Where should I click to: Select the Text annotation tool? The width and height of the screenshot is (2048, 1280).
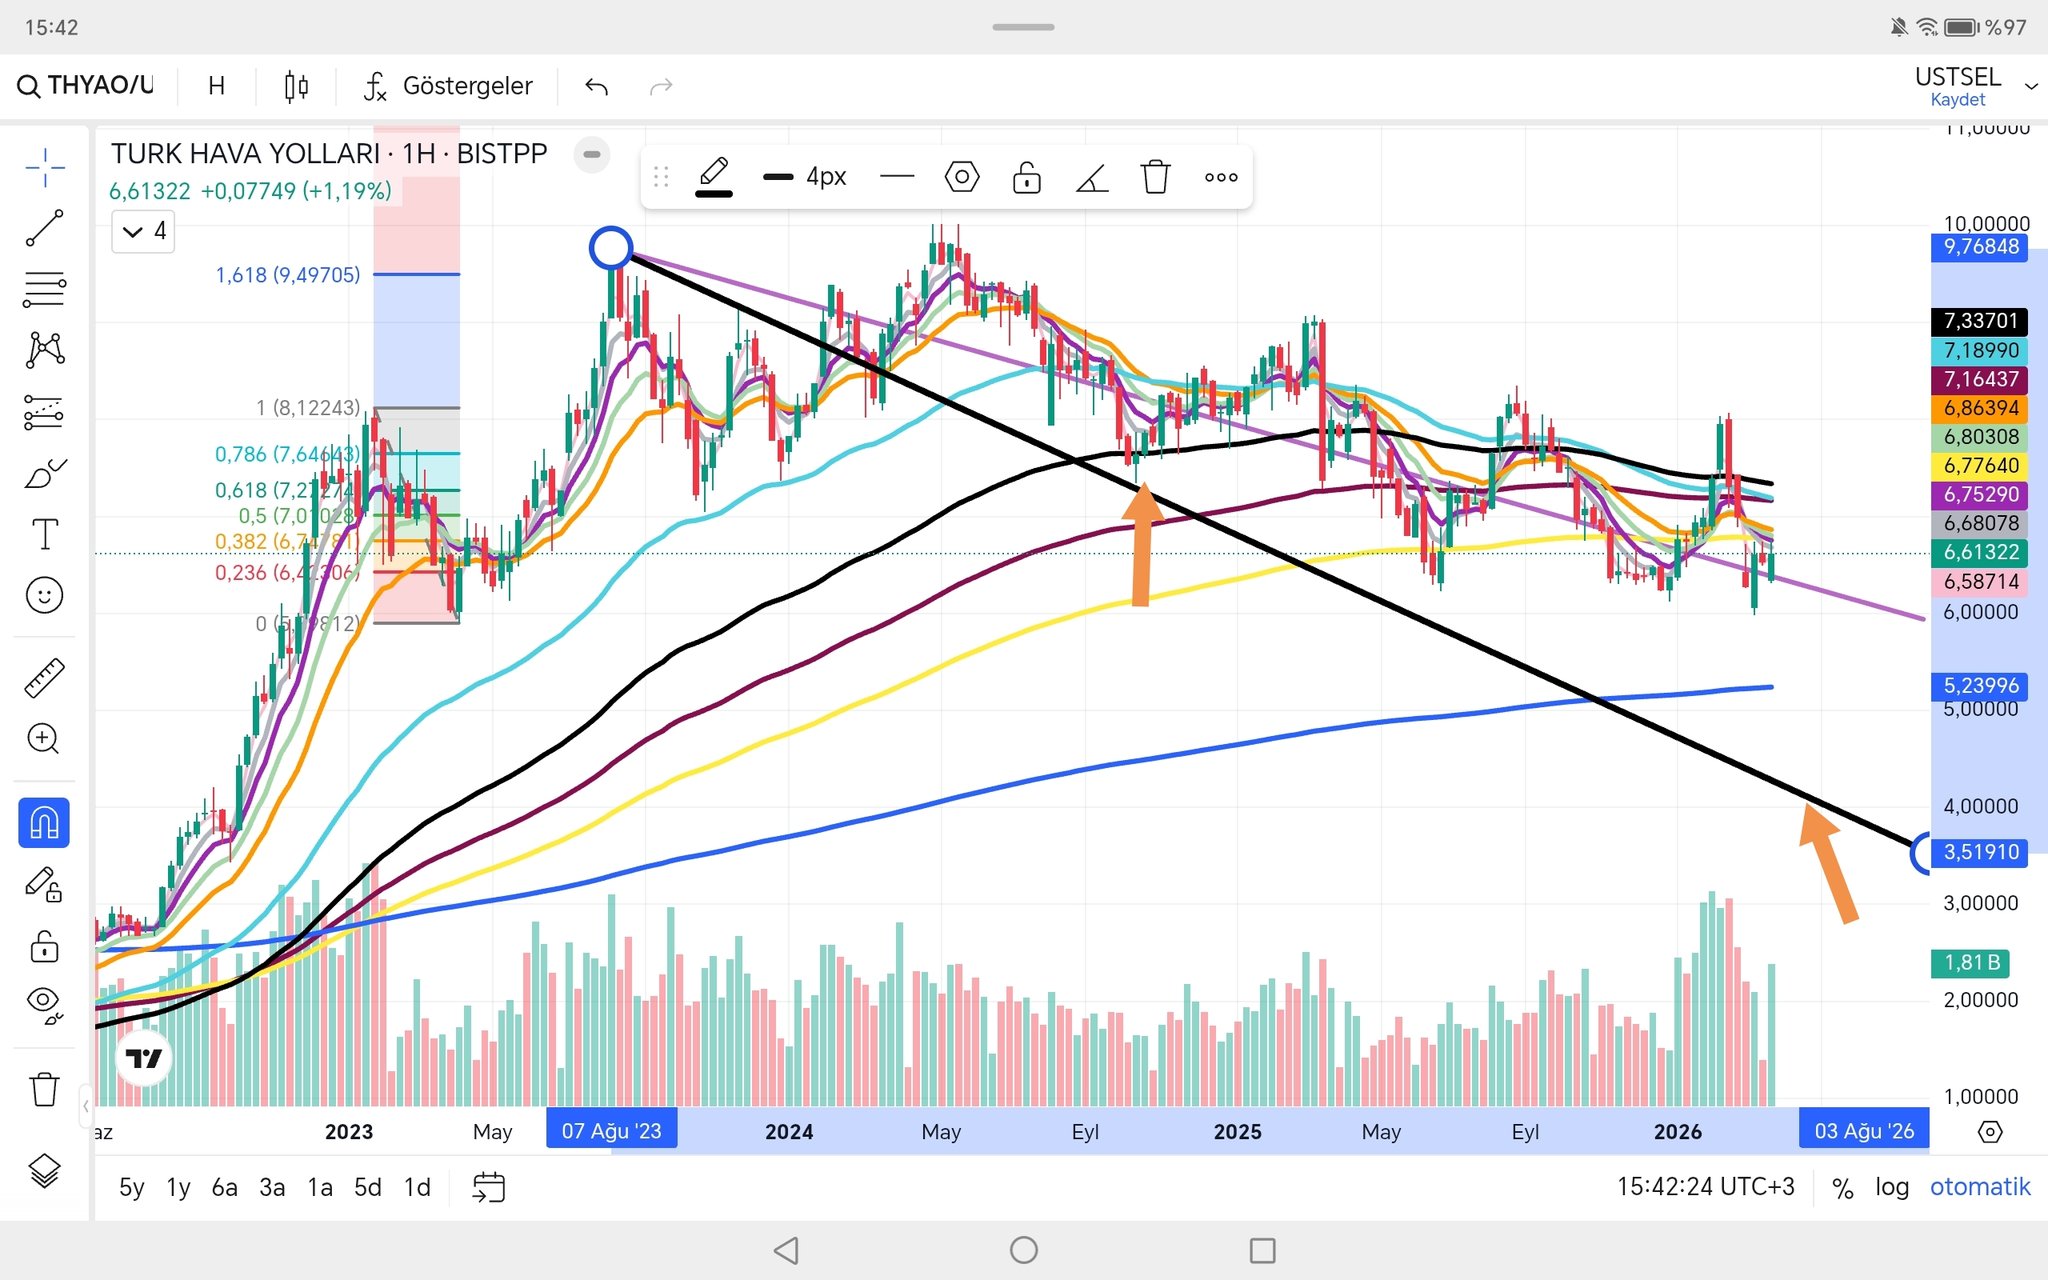click(x=44, y=534)
